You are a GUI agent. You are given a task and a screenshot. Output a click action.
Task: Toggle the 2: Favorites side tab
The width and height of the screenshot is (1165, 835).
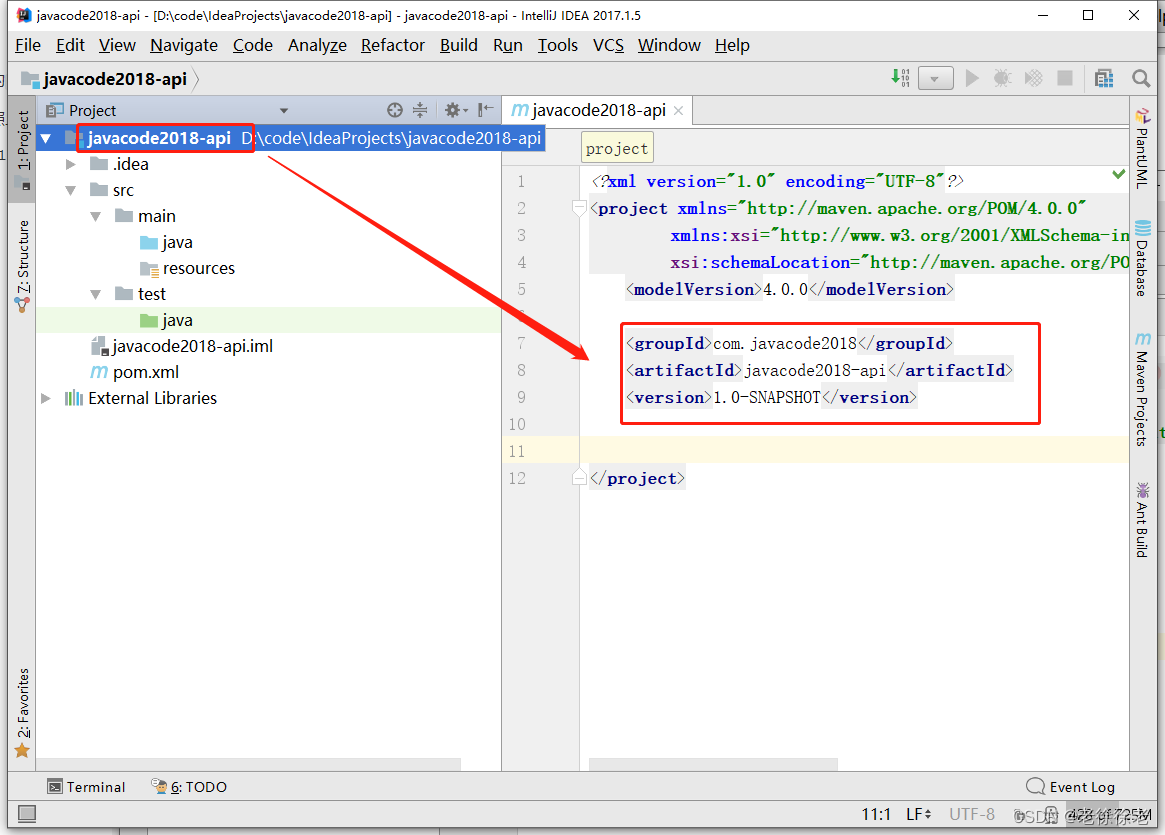tap(23, 712)
